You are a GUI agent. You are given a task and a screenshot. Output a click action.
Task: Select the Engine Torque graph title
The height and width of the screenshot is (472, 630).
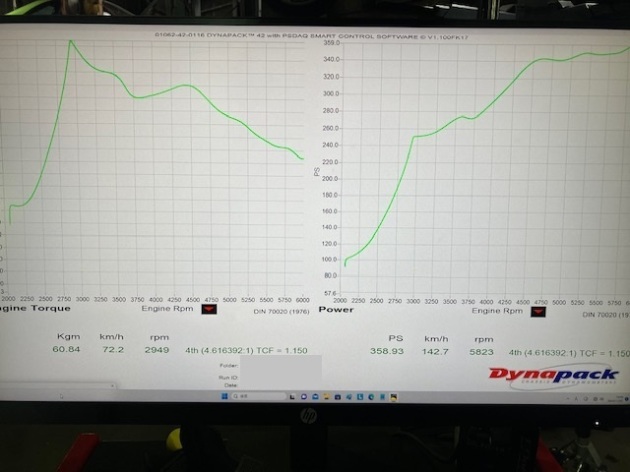click(x=30, y=310)
